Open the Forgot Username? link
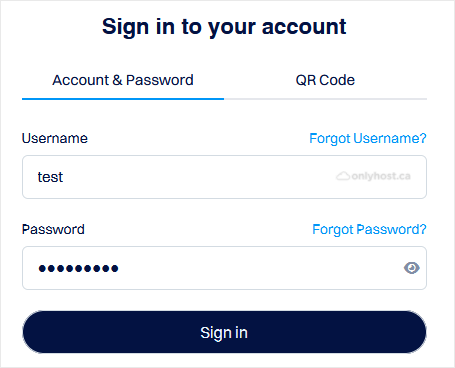The height and width of the screenshot is (368, 455). (368, 138)
